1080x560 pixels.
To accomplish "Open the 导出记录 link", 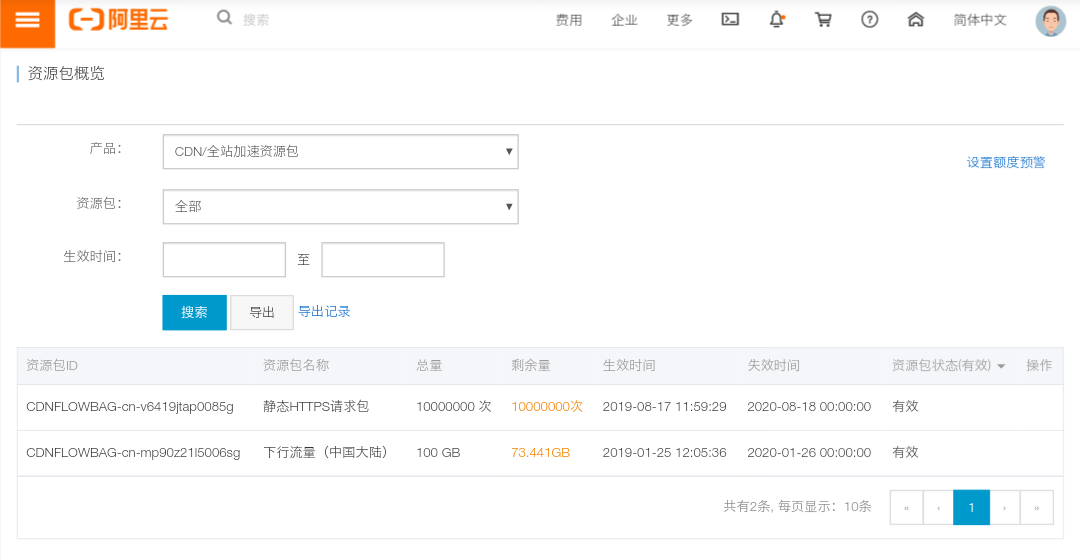I will click(324, 311).
